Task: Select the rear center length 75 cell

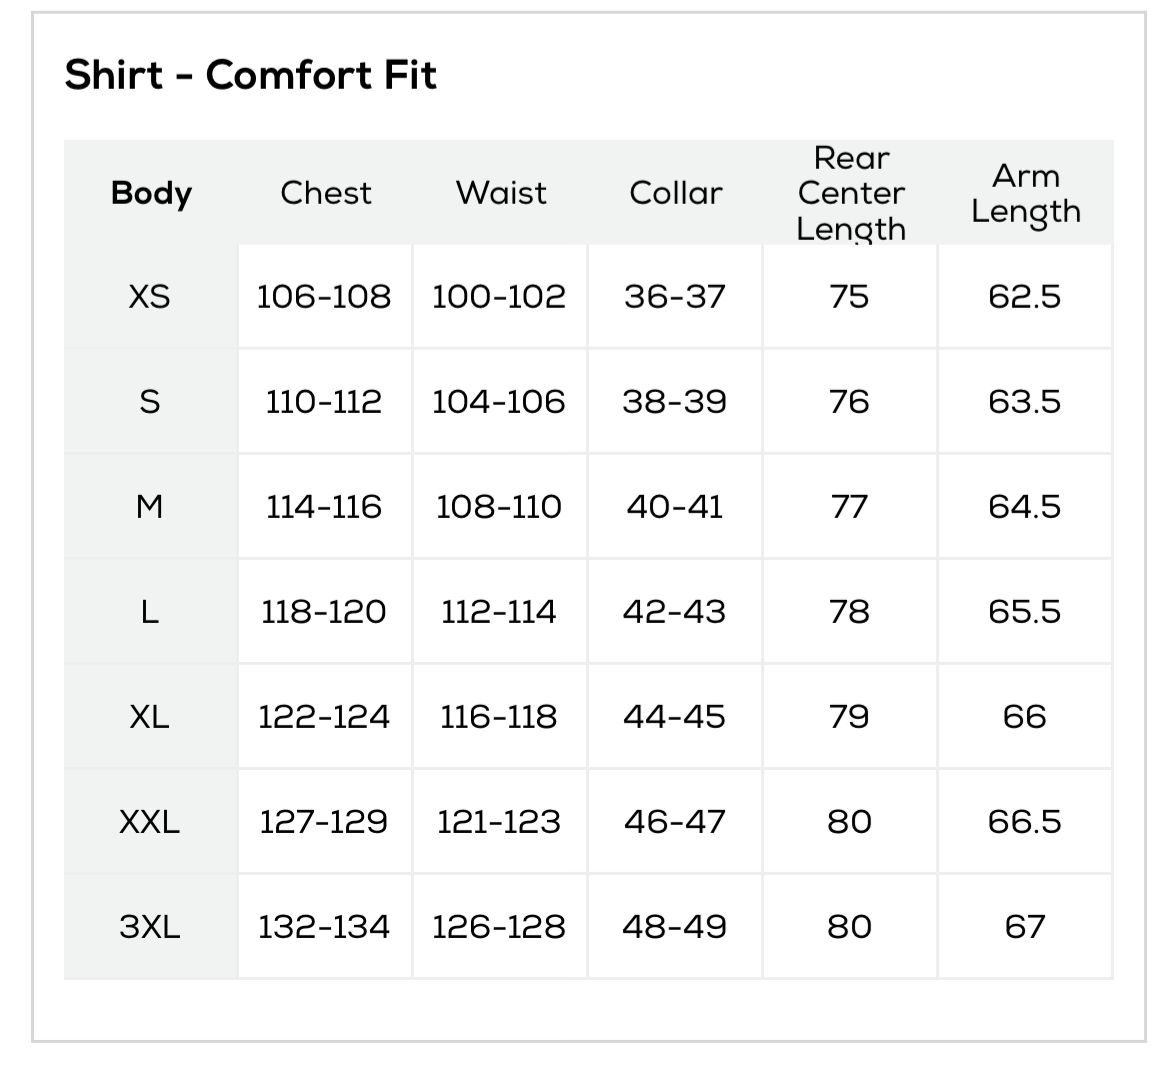Action: [x=849, y=297]
